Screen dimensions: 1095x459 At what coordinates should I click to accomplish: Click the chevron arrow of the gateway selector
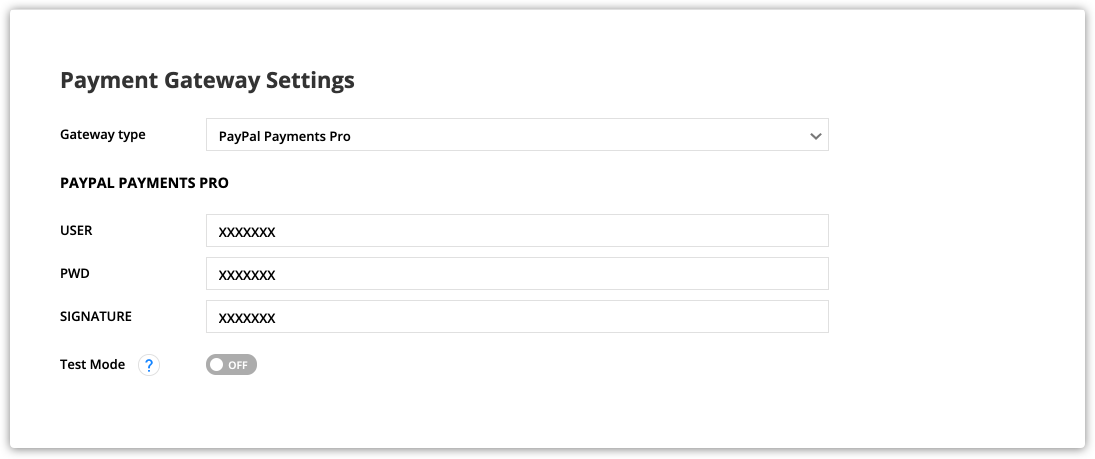pyautogui.click(x=816, y=135)
